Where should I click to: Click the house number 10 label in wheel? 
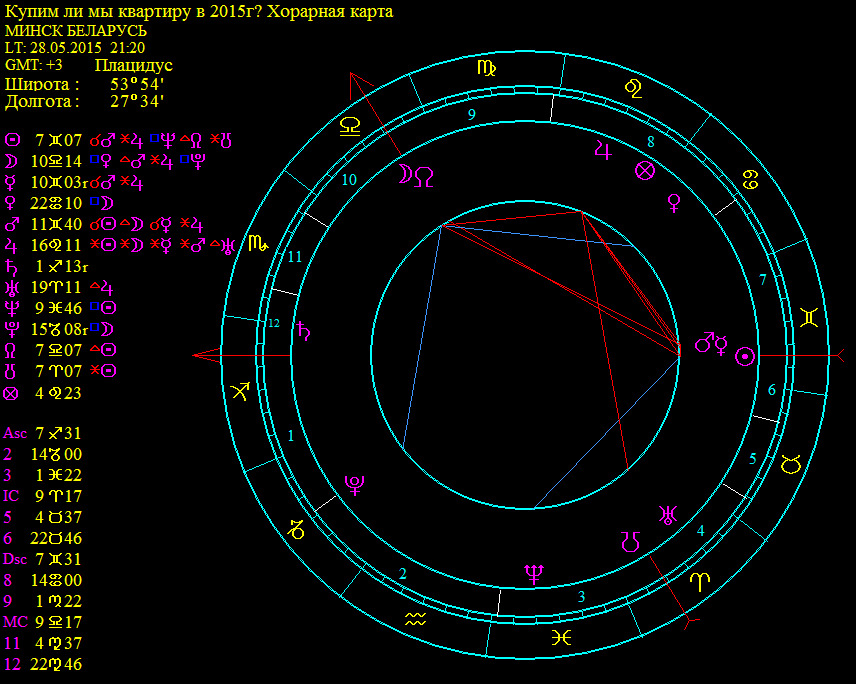[x=348, y=180]
